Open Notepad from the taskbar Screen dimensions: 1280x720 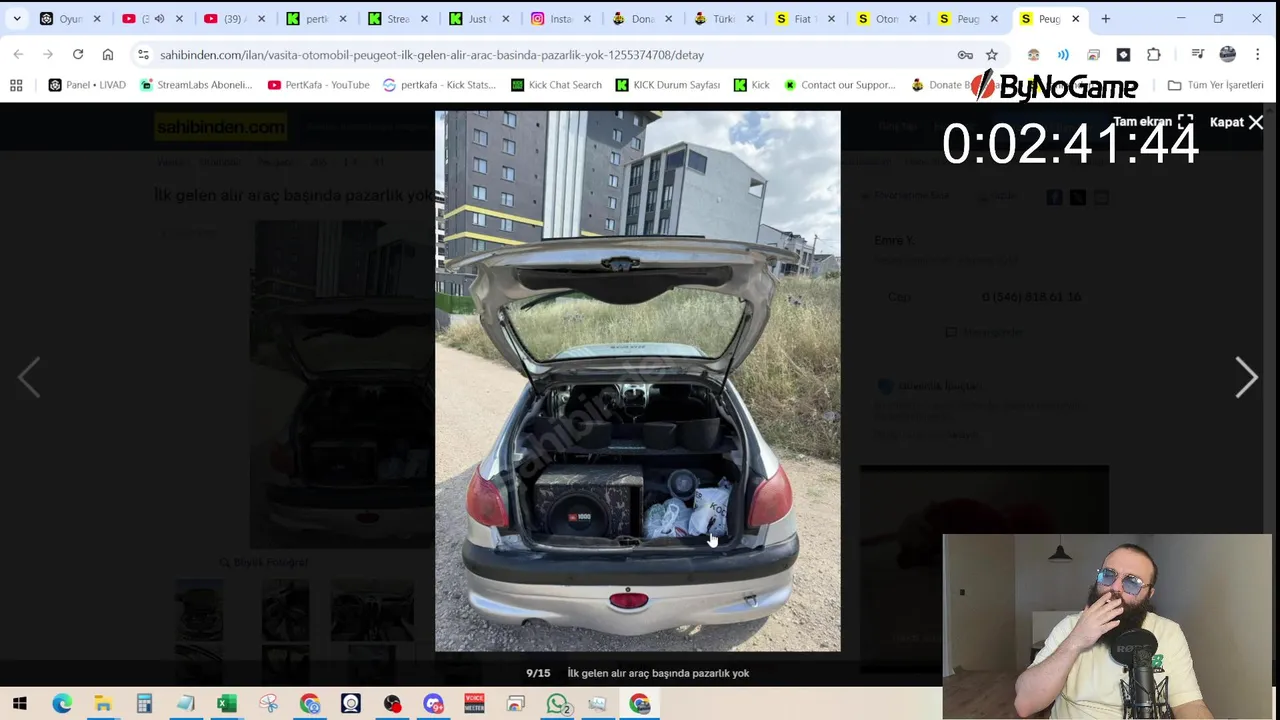point(186,704)
